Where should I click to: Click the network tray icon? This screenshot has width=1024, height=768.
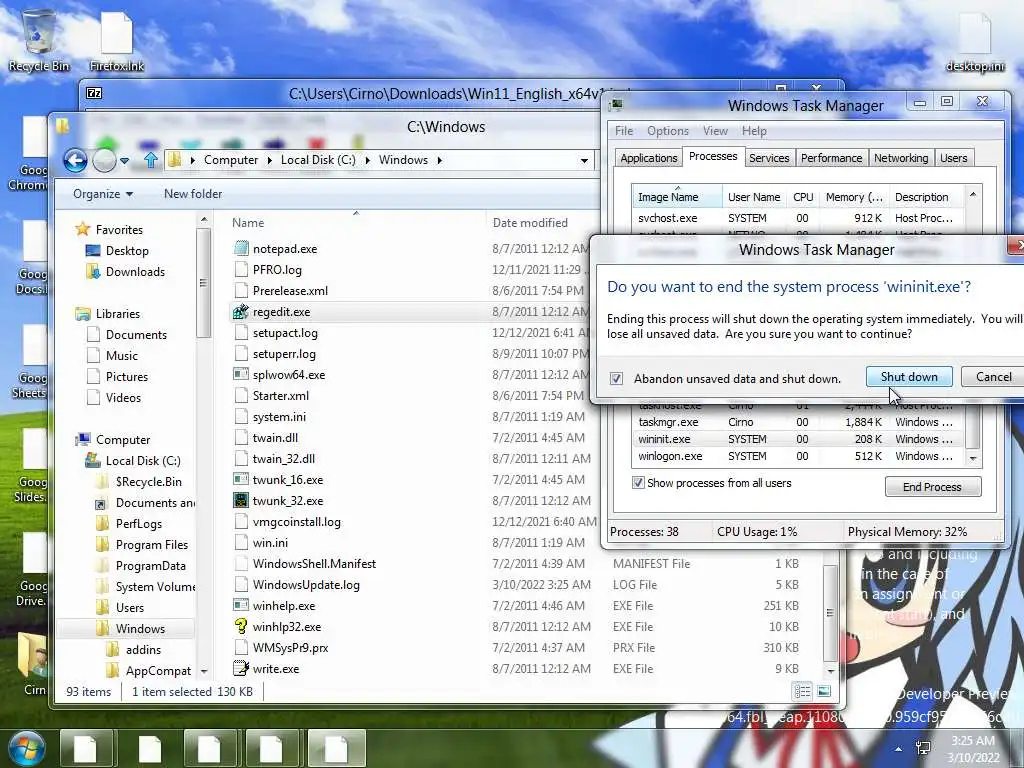point(923,748)
